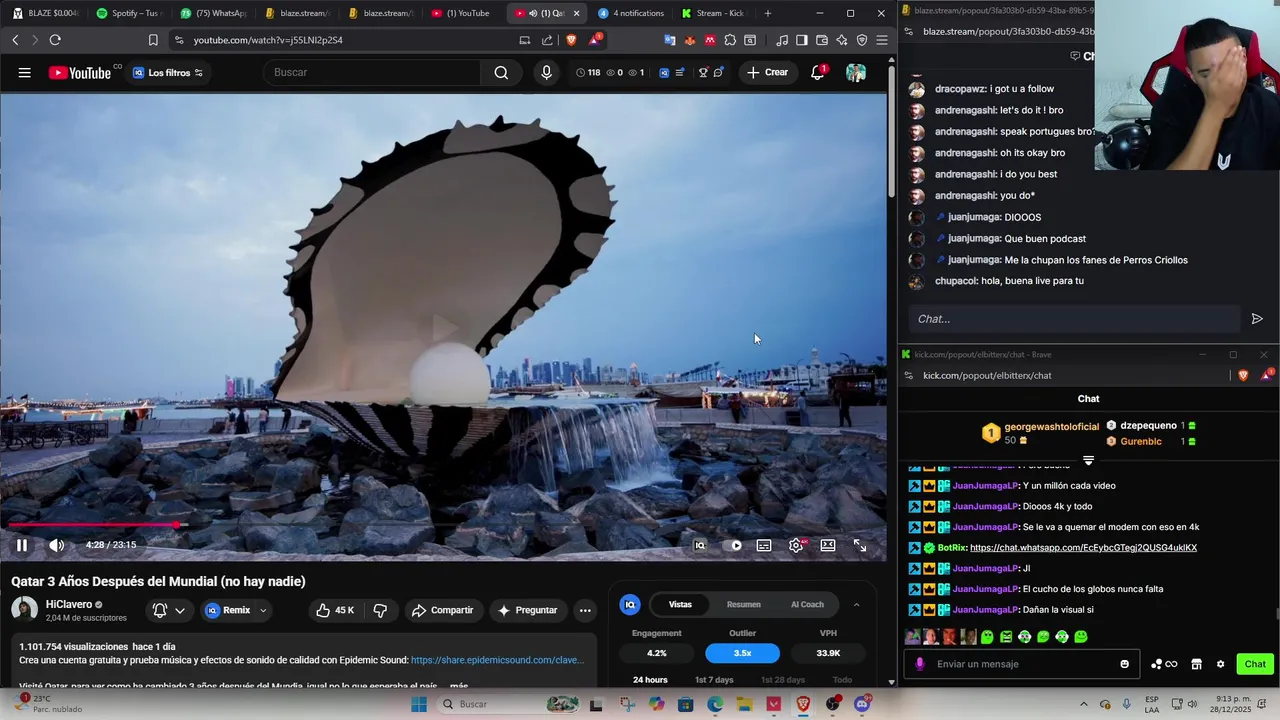Open YouTube notifications bell

point(817,72)
